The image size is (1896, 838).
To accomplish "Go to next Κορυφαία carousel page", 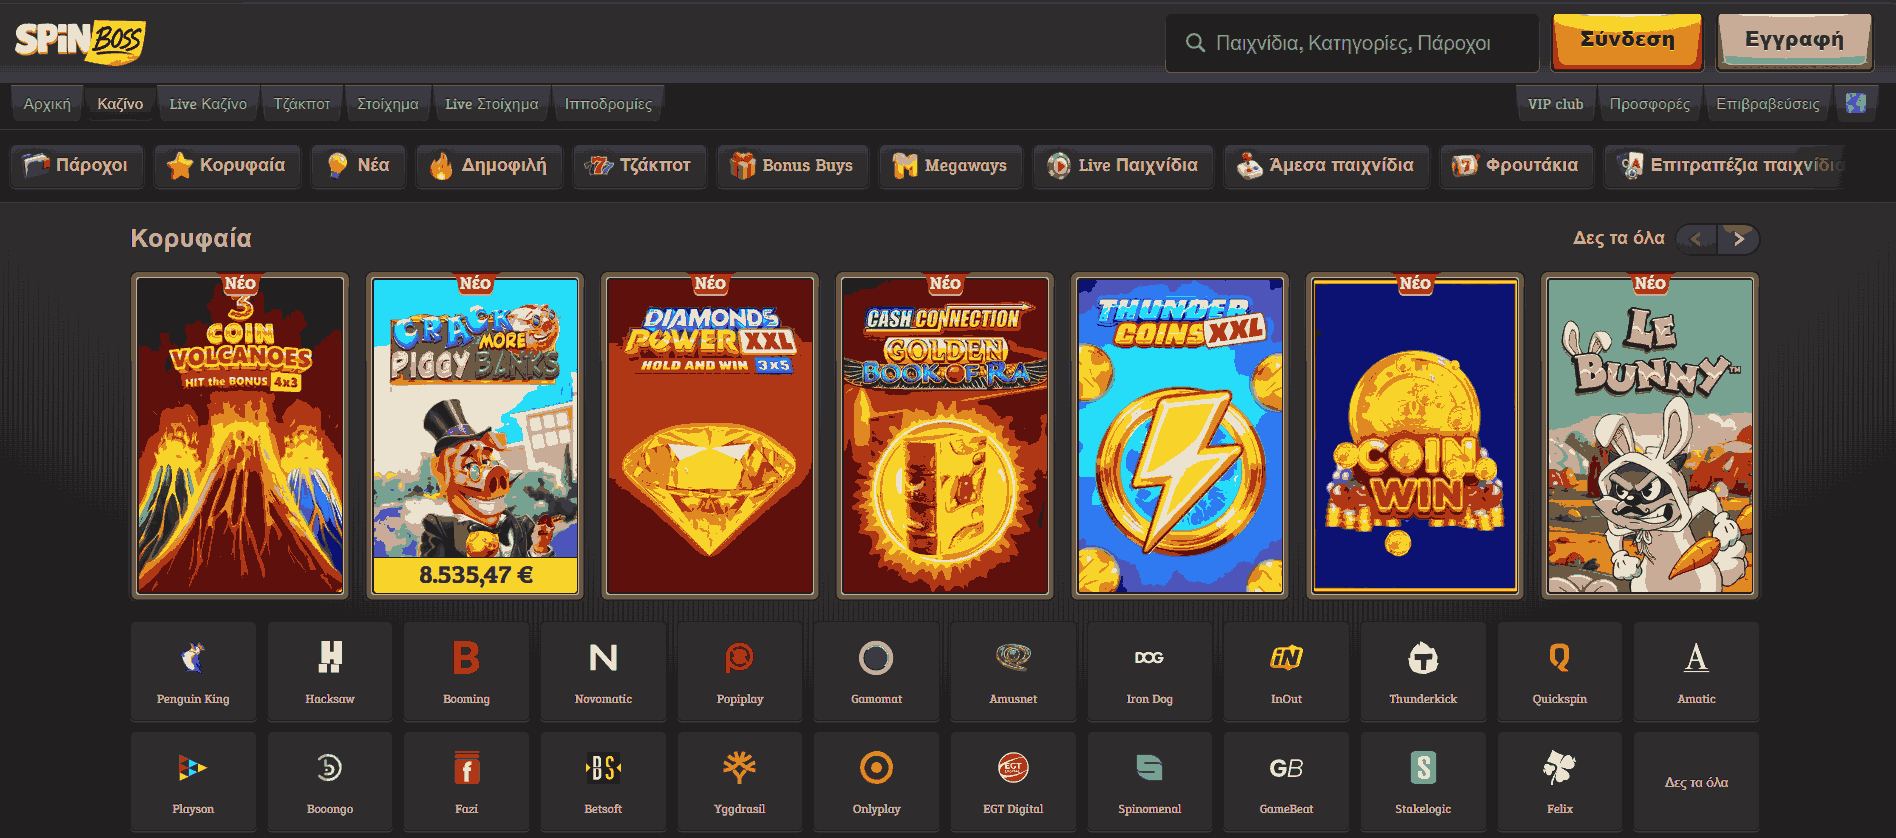I will tap(1739, 238).
